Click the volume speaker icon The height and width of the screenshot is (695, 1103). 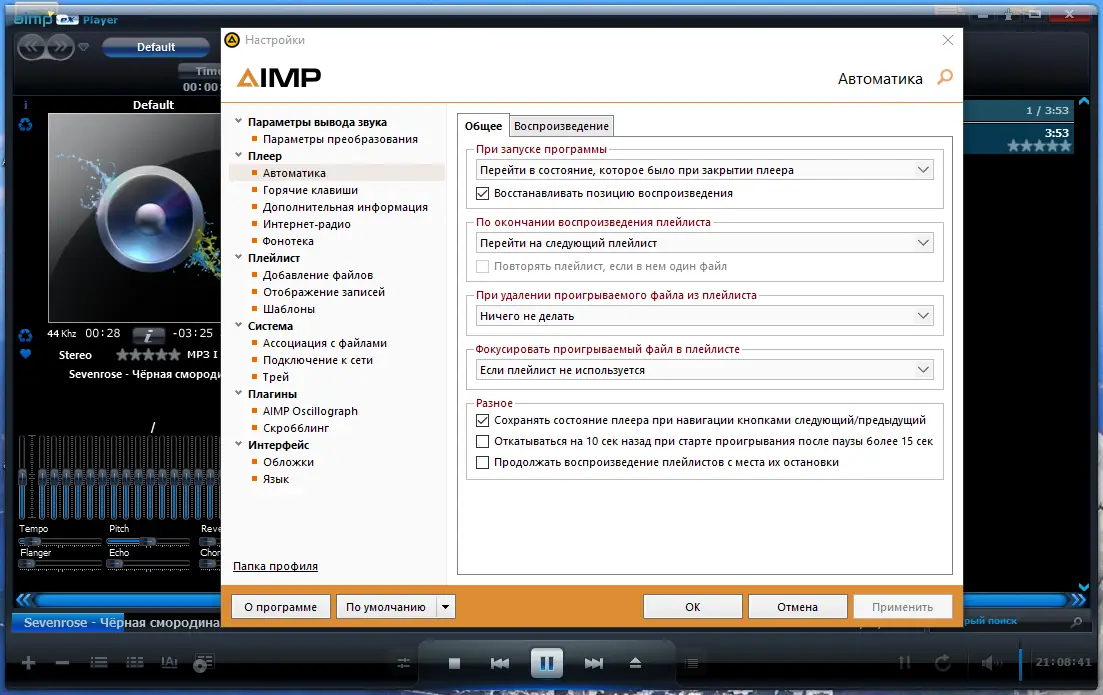(x=990, y=662)
